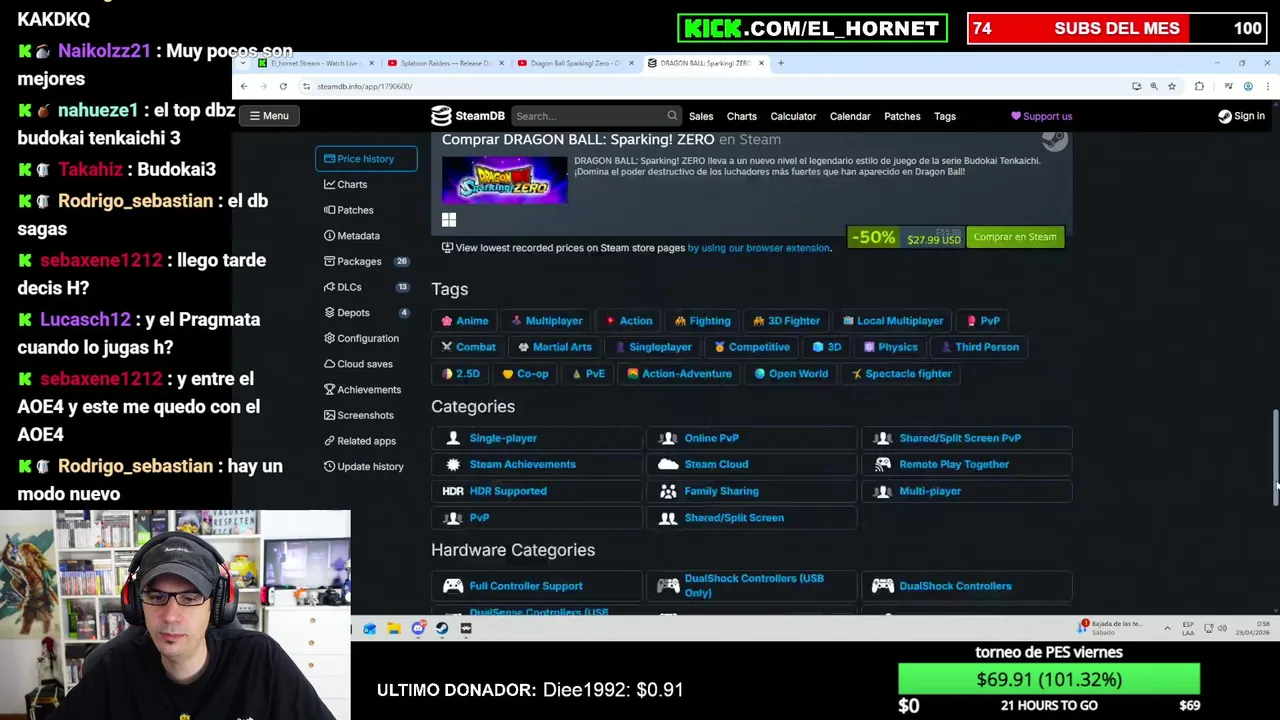The width and height of the screenshot is (1280, 720).
Task: Click the -50% discount badge
Action: [x=873, y=238]
